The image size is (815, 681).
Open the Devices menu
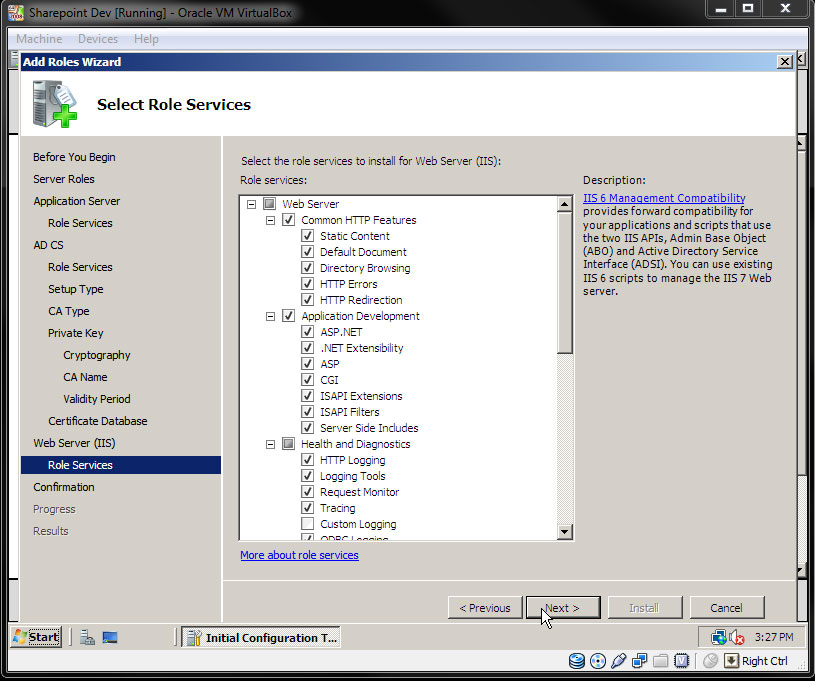pyautogui.click(x=98, y=39)
